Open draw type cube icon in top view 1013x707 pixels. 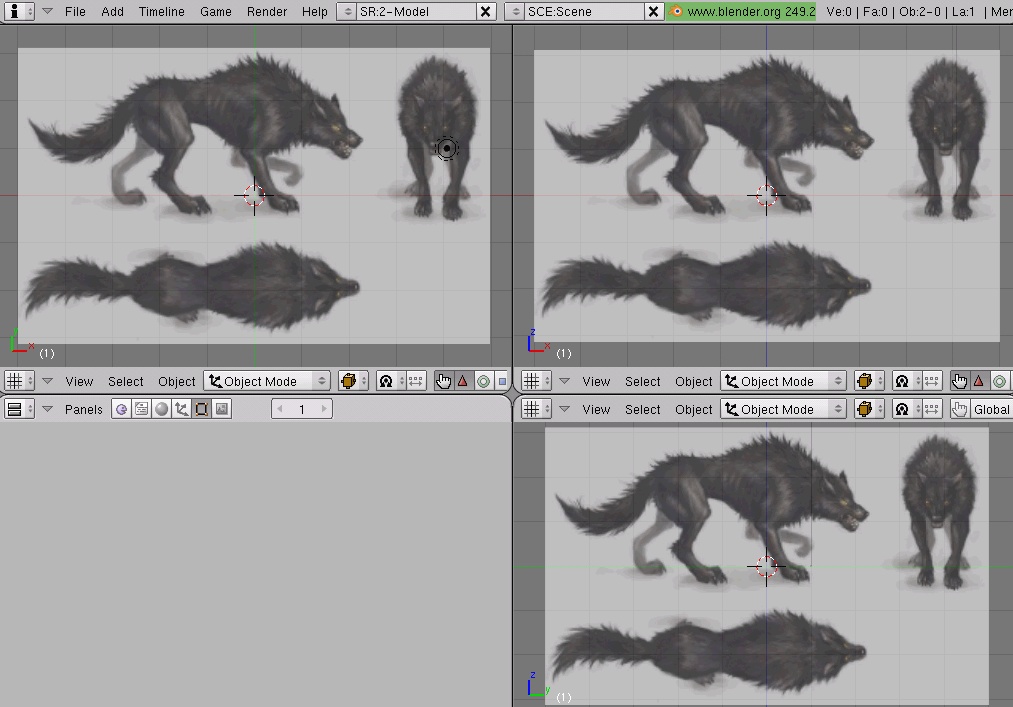point(353,381)
